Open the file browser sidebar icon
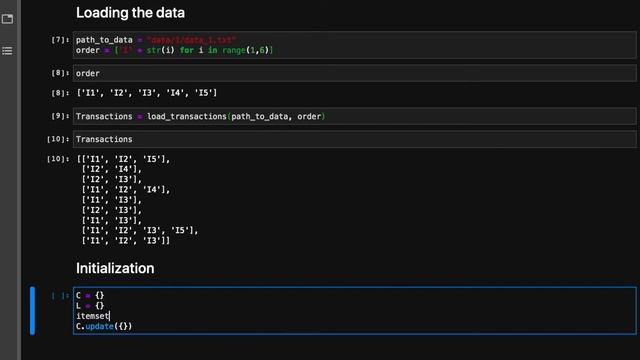 click(7, 19)
